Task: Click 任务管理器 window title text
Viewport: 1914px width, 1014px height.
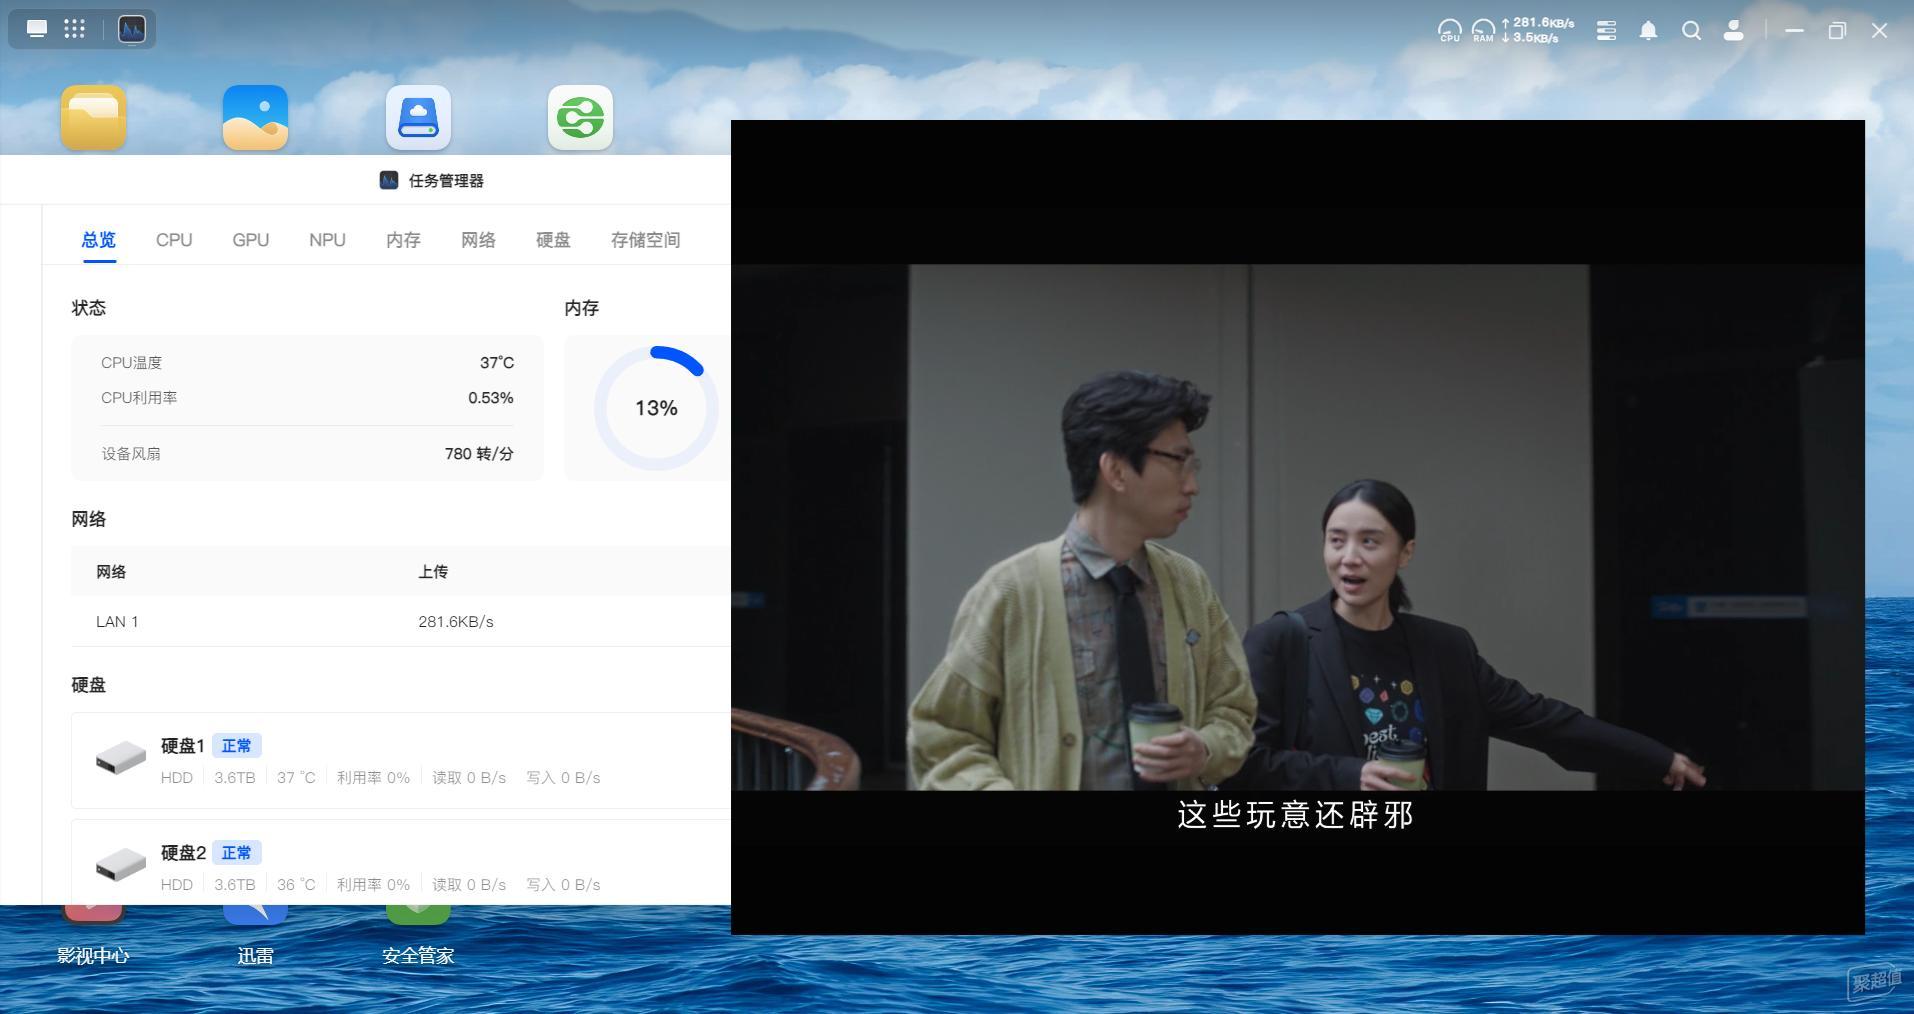Action: (446, 181)
